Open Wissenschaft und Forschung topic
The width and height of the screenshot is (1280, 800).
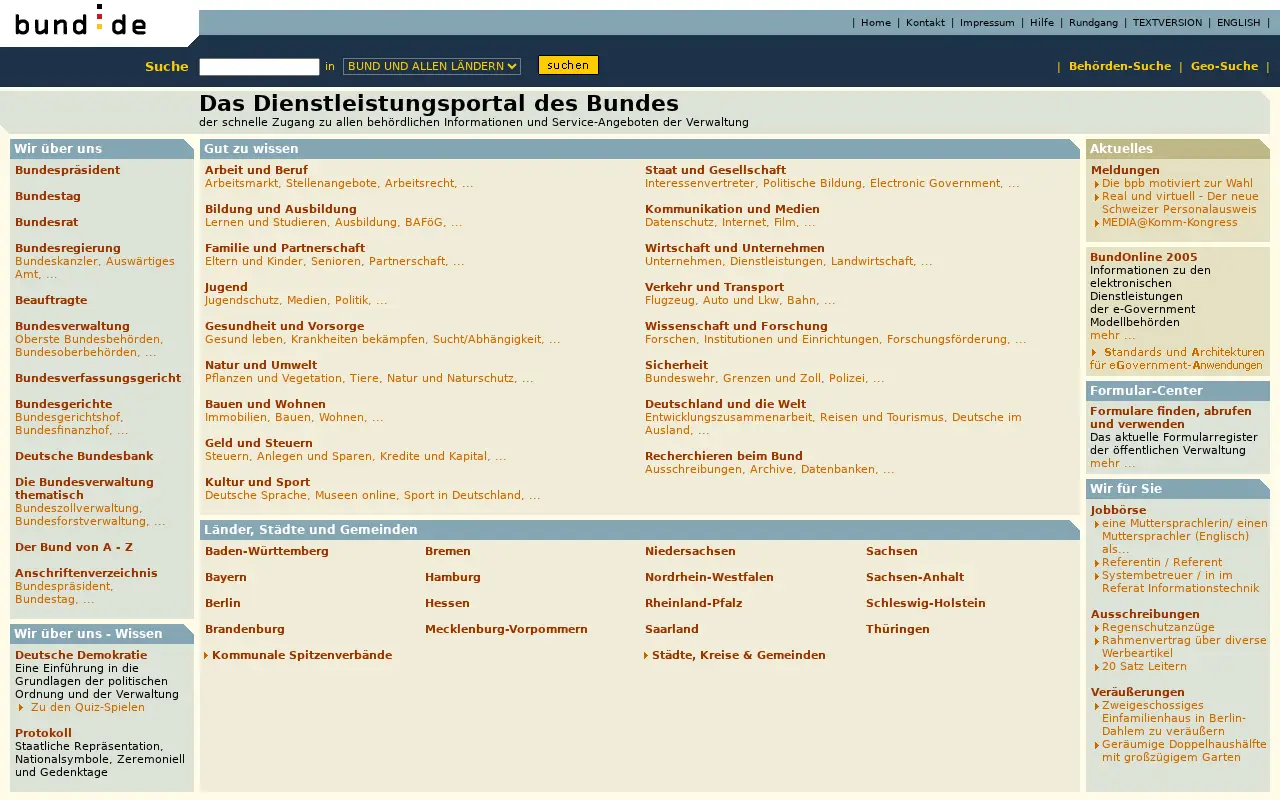pyautogui.click(x=736, y=327)
